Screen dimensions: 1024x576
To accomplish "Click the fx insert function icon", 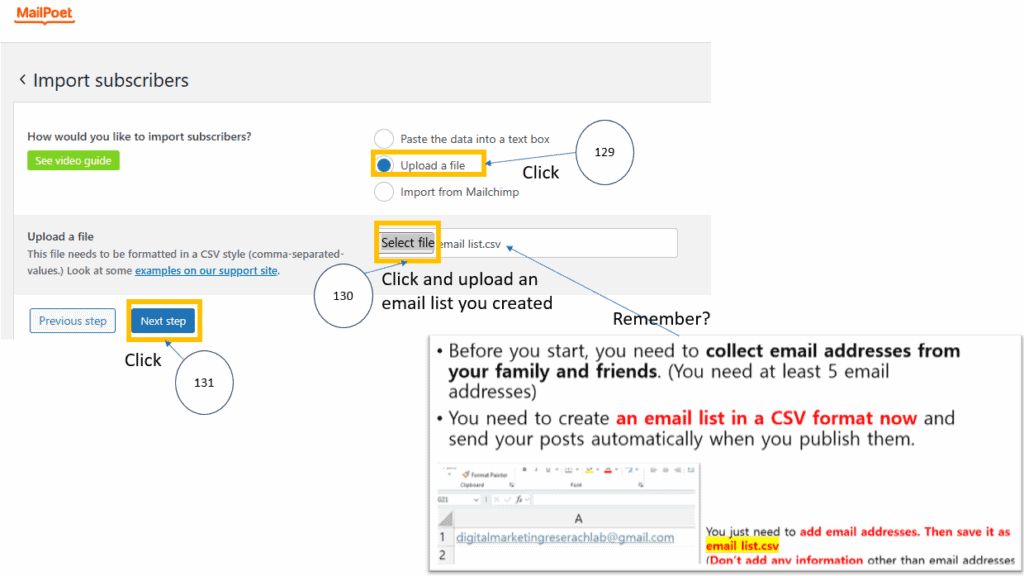I will pos(520,498).
